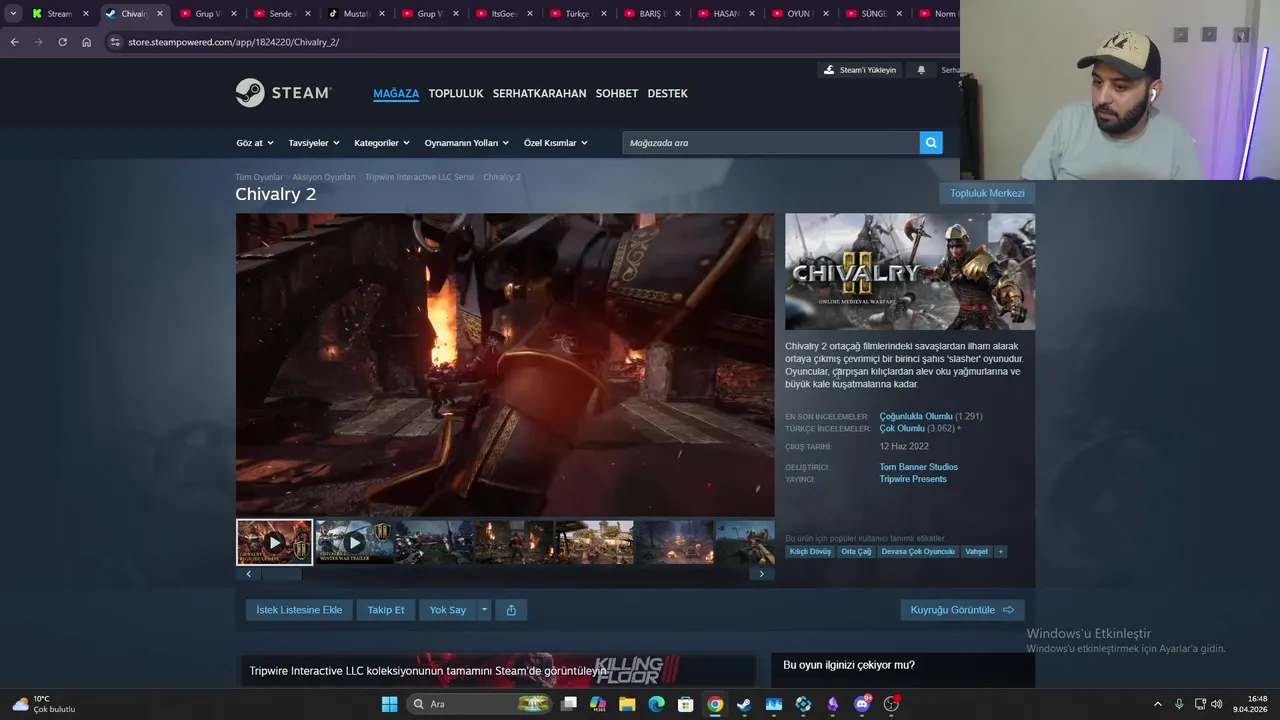Open Steam notifications bell
Viewport: 1280px width, 720px height.
click(921, 70)
